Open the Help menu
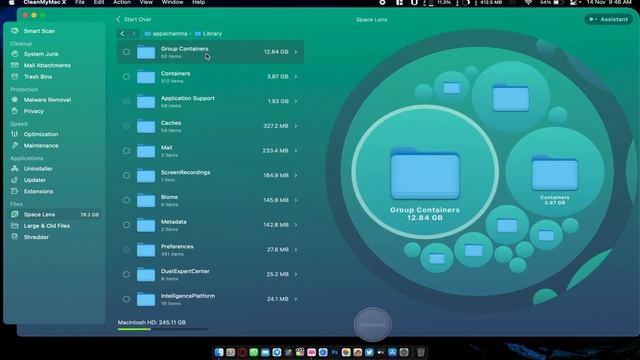The height and width of the screenshot is (360, 640). tap(199, 2)
